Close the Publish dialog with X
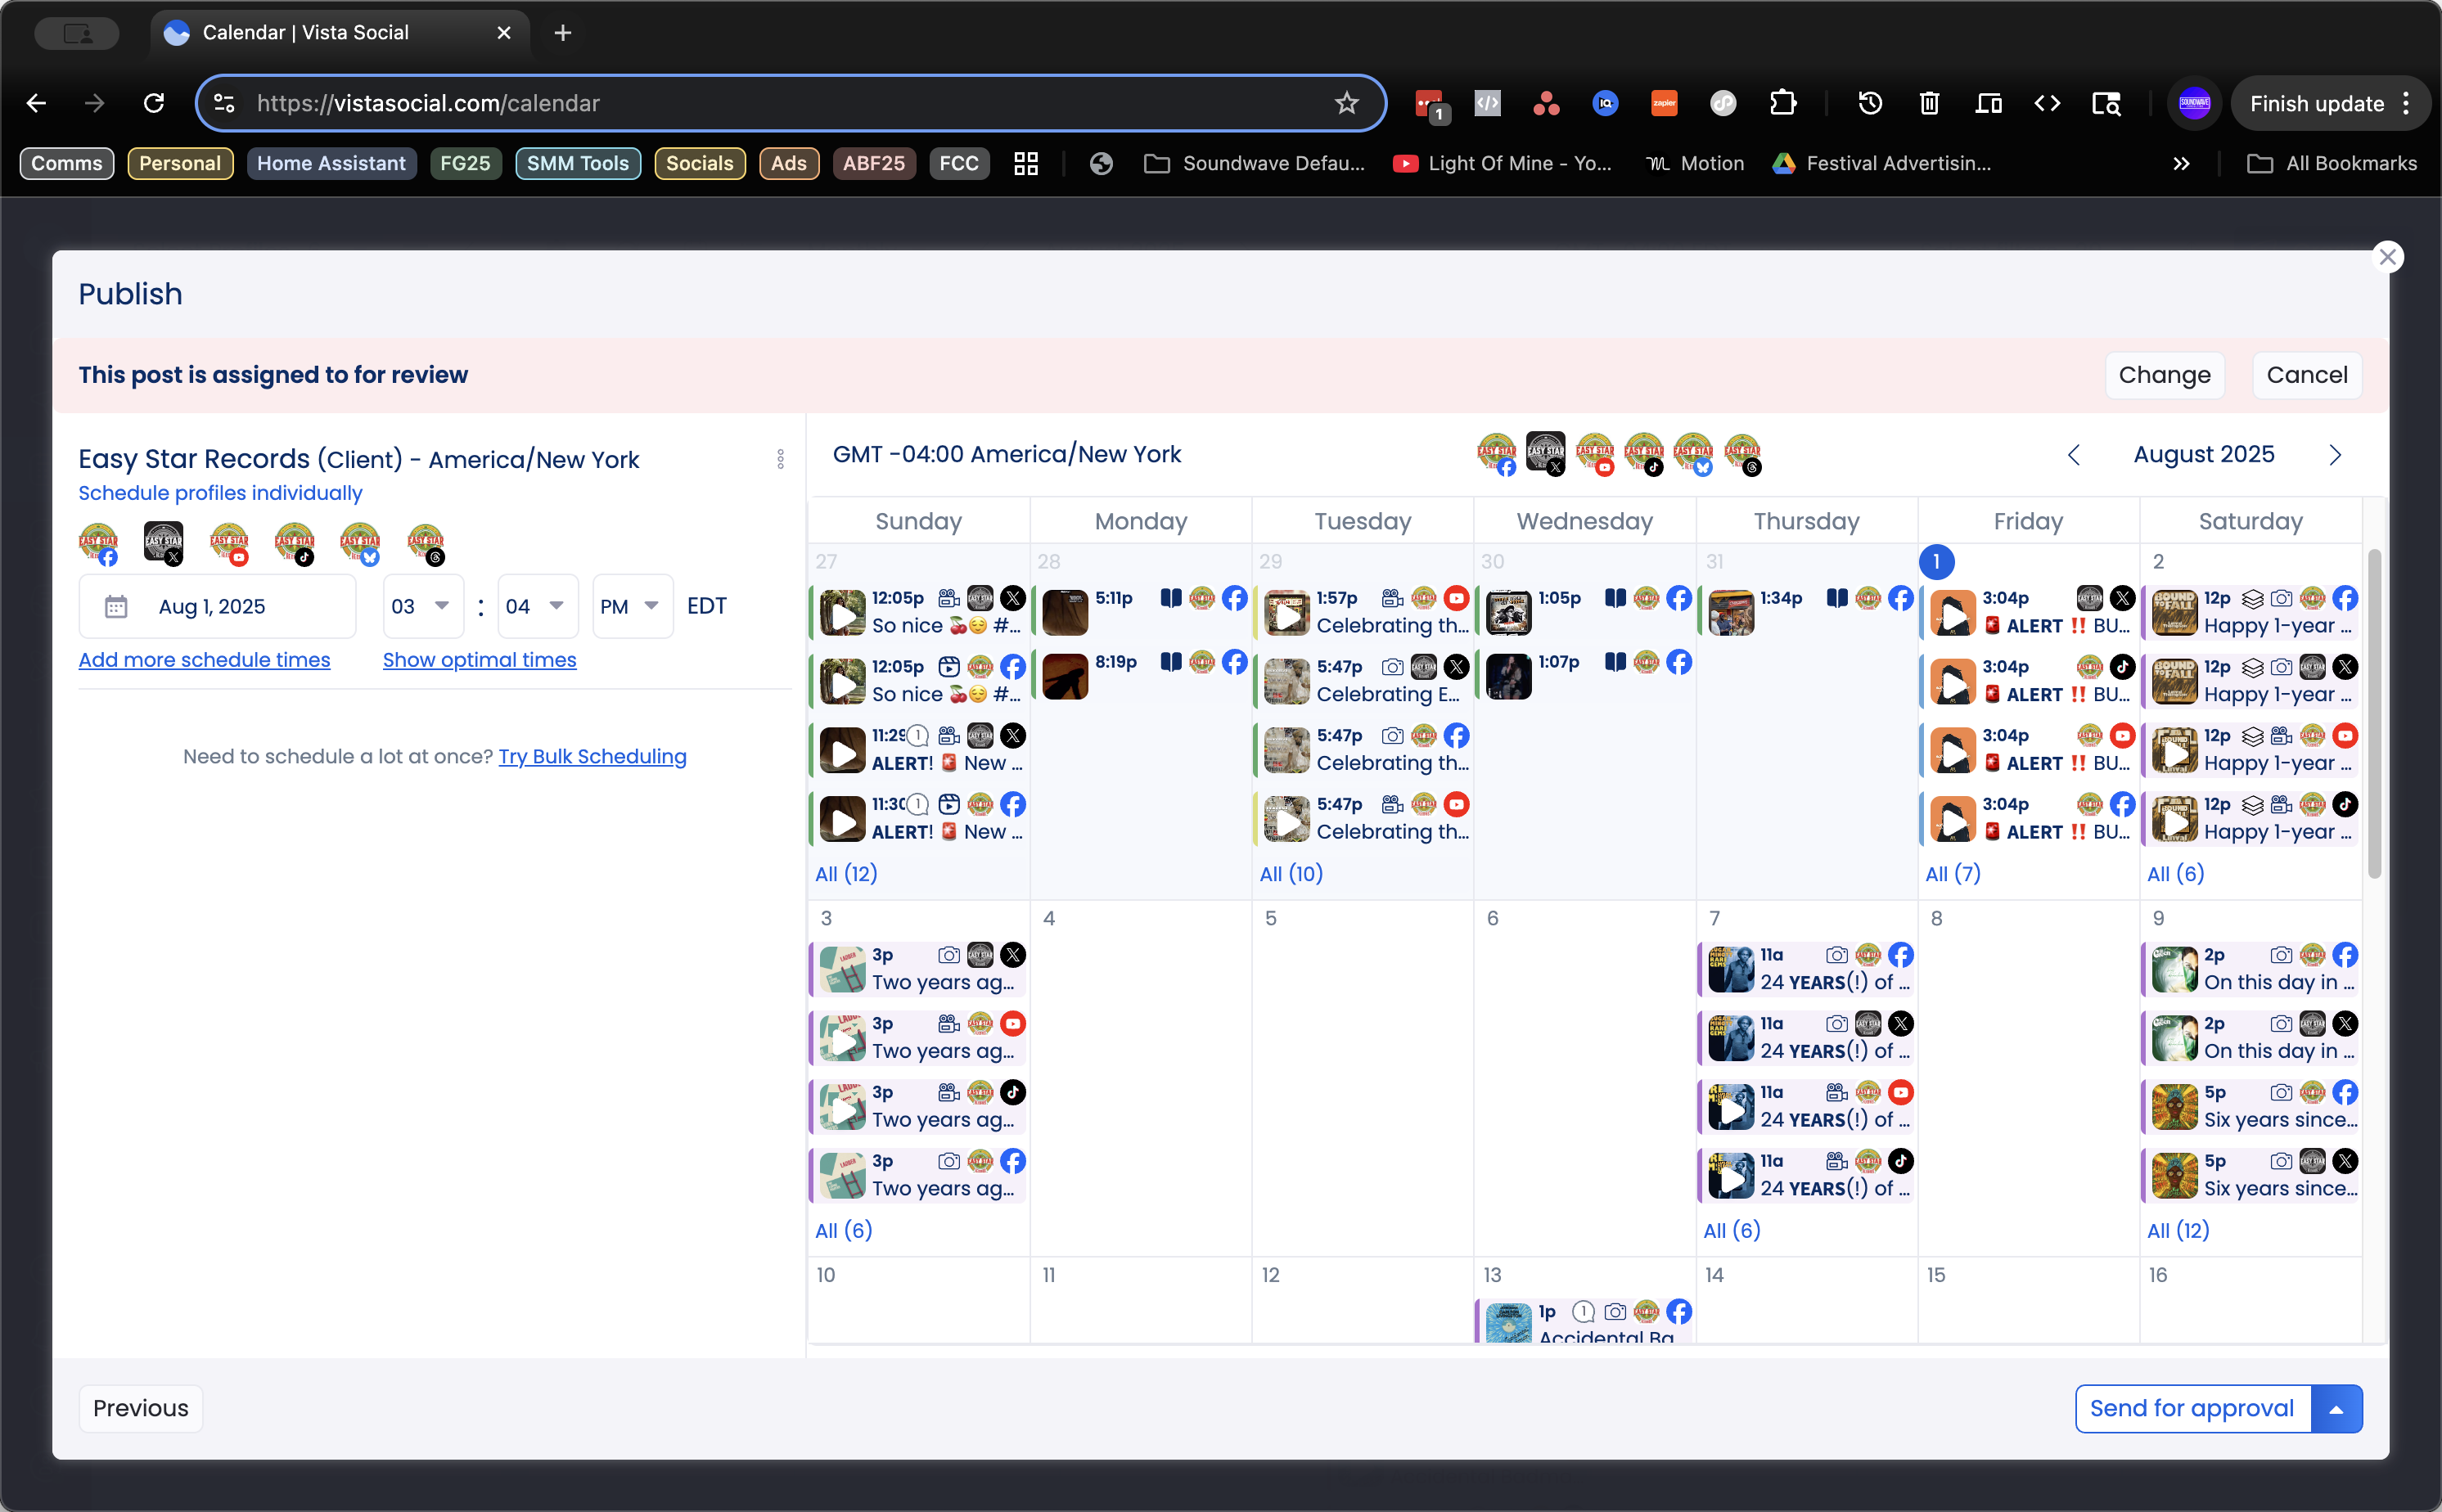The width and height of the screenshot is (2442, 1512). pyautogui.click(x=2387, y=257)
